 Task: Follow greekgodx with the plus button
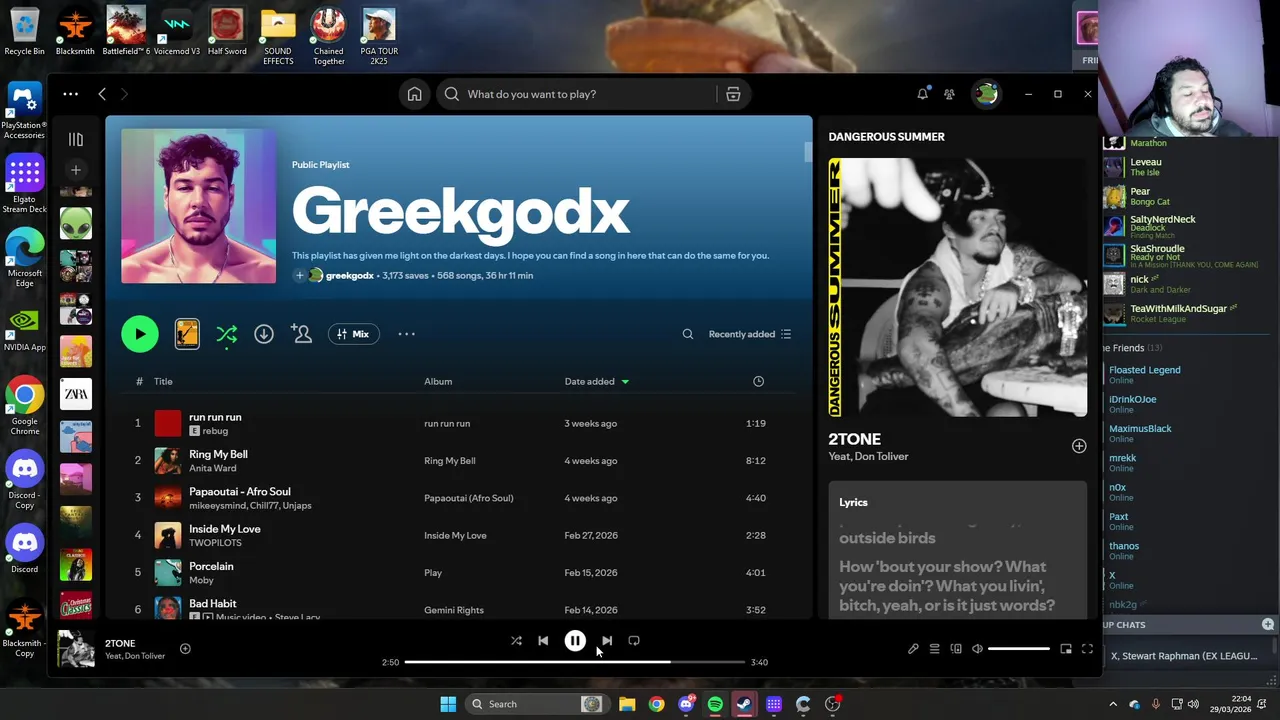point(299,275)
